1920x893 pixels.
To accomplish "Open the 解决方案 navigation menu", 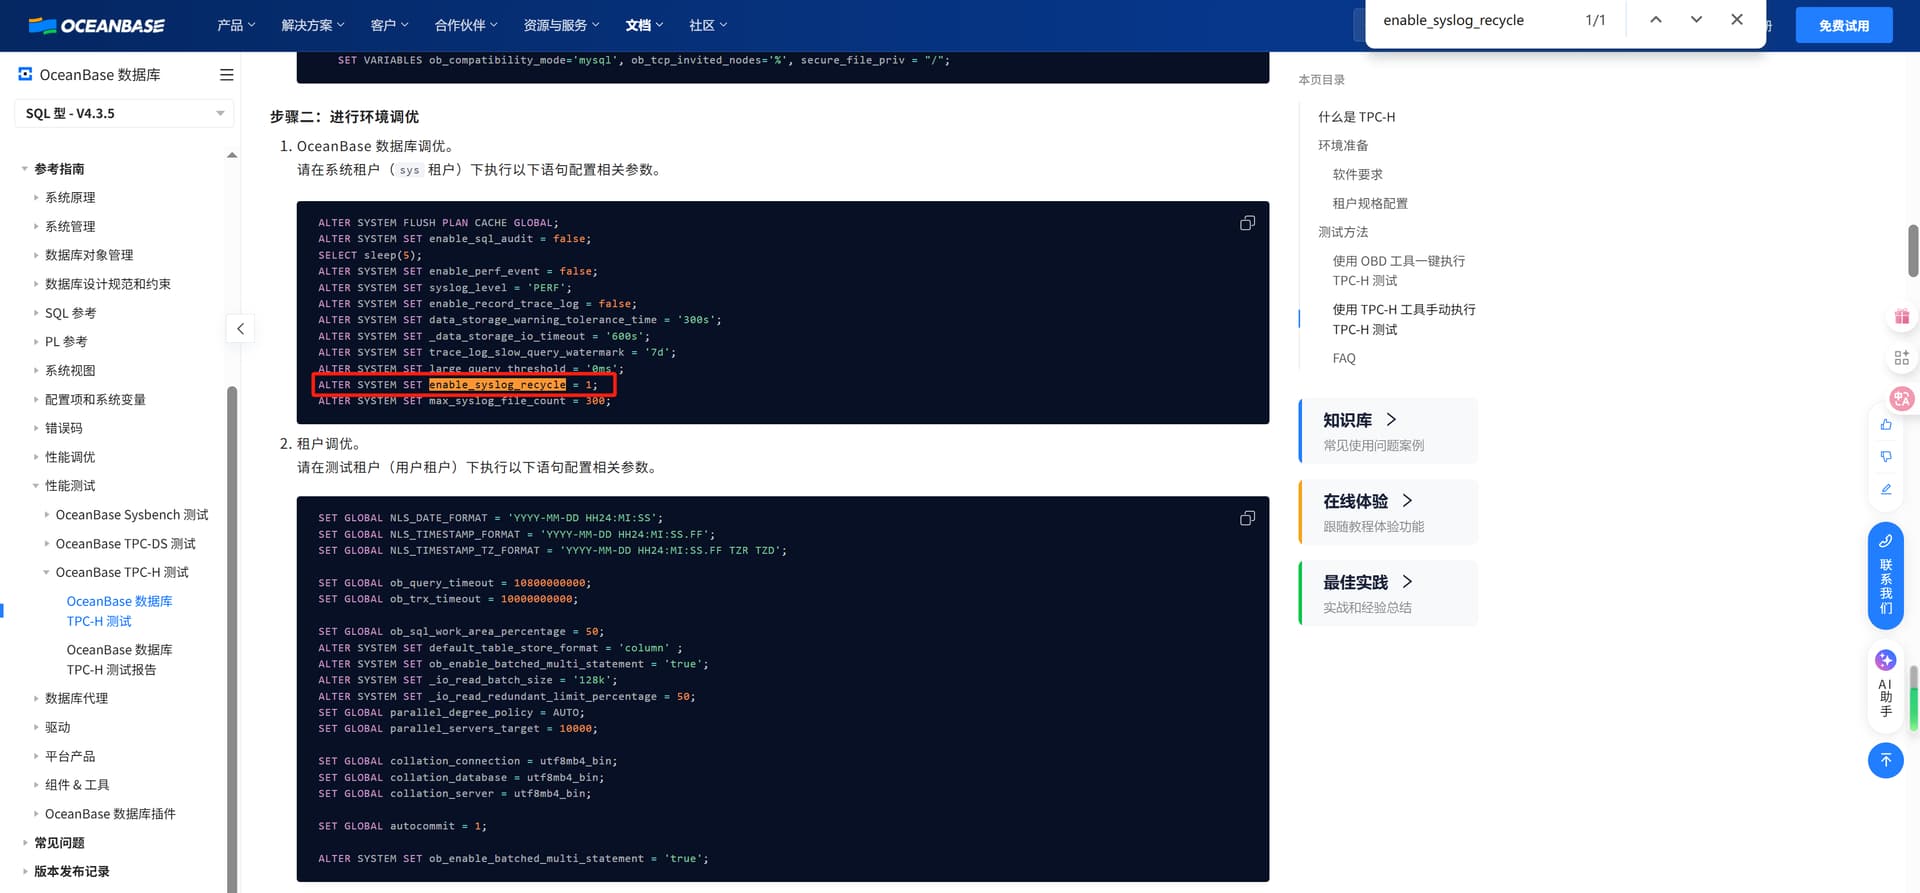I will [x=313, y=25].
